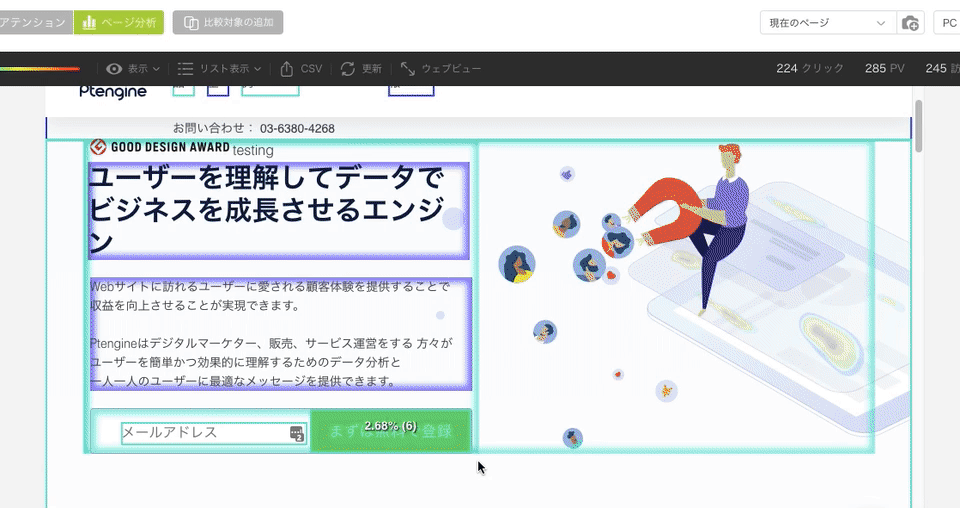This screenshot has height=508, width=960.
Task: Click the heatmap color gradient bar
Action: click(x=40, y=69)
